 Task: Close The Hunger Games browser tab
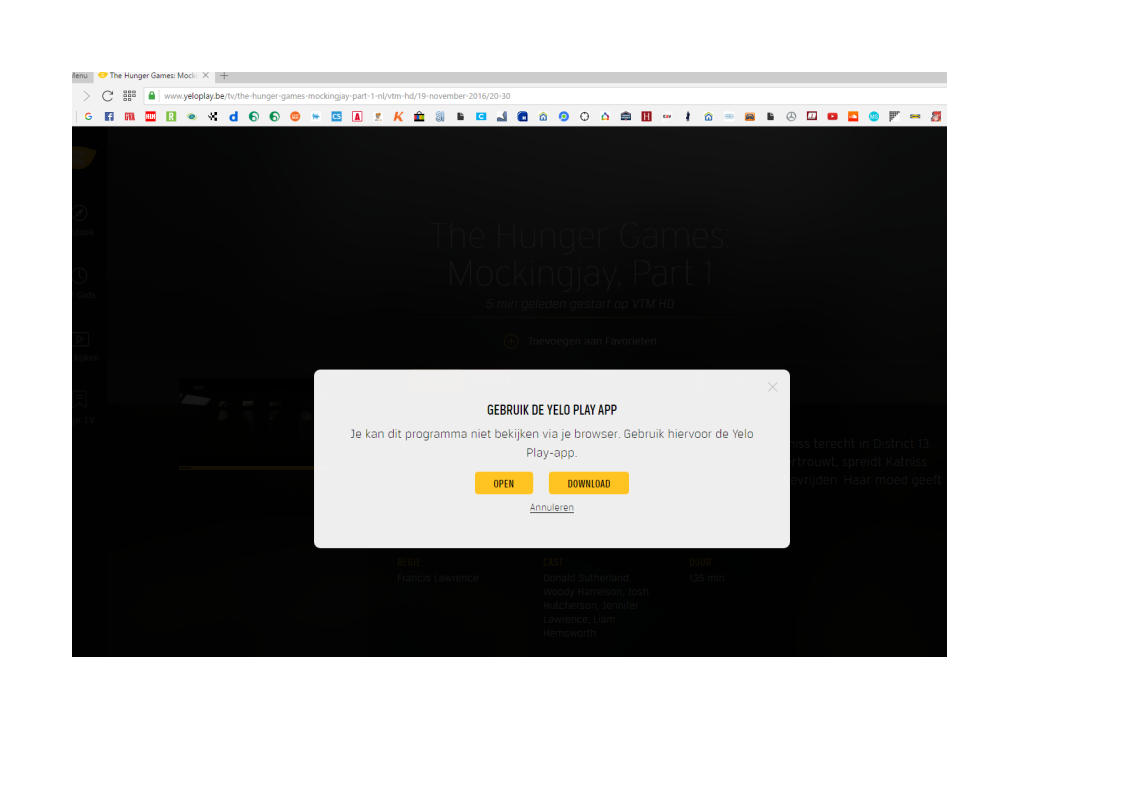[x=206, y=76]
